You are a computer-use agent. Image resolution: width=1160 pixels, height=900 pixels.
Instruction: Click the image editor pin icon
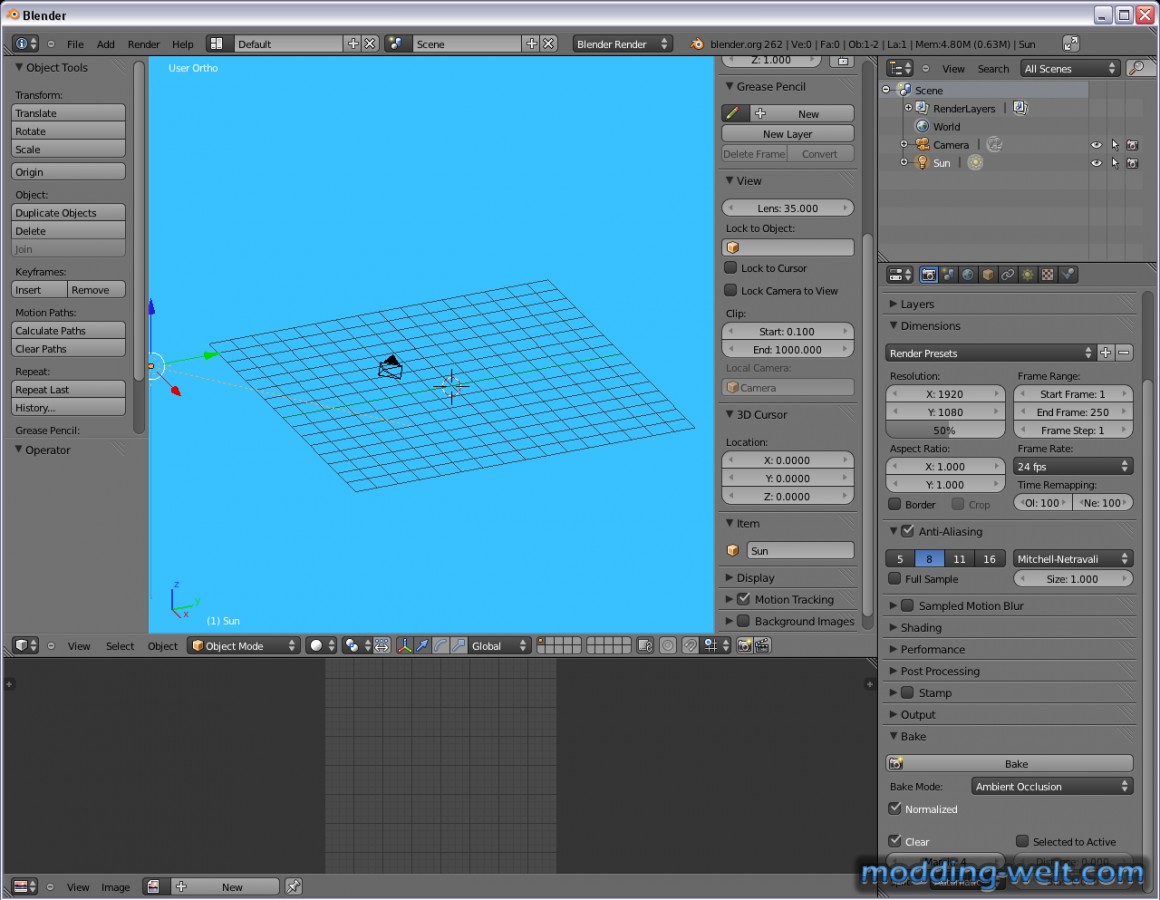pyautogui.click(x=294, y=886)
